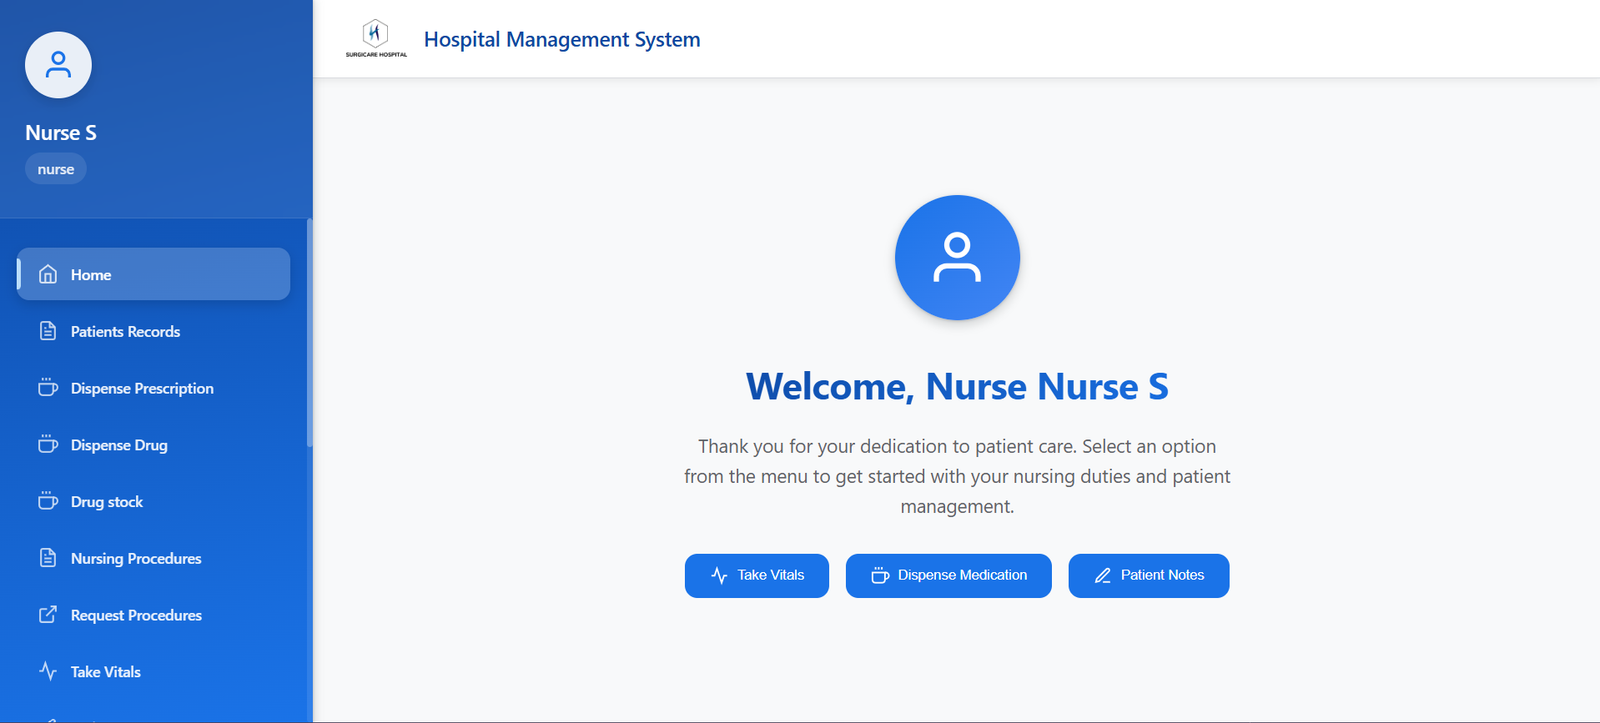
Task: Click the large blue profile circle
Action: (957, 257)
